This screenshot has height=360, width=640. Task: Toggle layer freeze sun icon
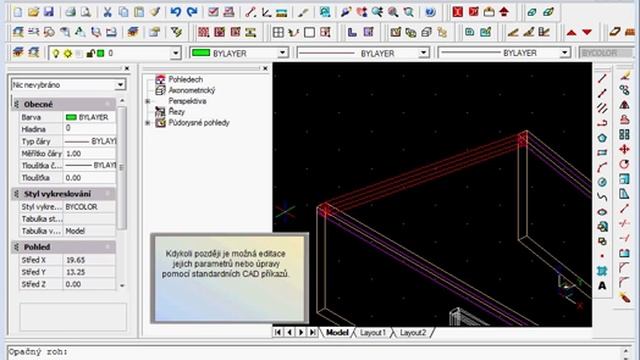pos(67,53)
